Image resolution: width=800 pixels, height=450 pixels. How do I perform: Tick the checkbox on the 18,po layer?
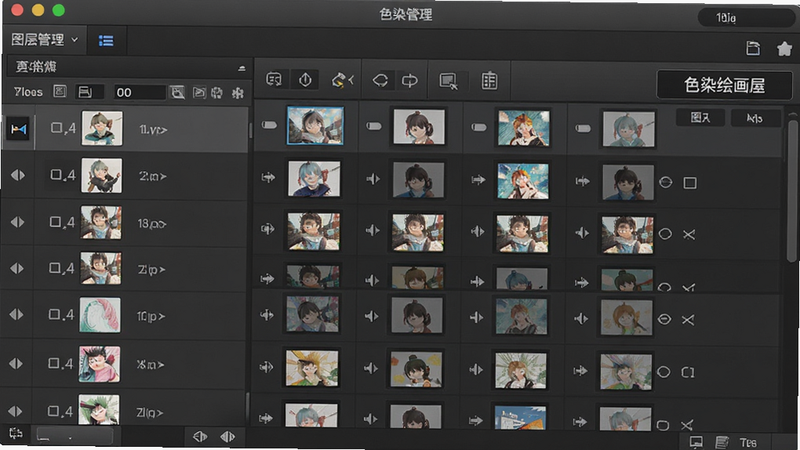pos(55,221)
